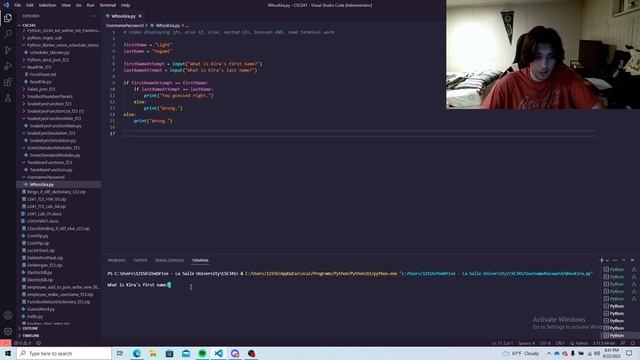This screenshot has width=640, height=360.
Task: Click the Ln, Col status bar indicator
Action: 502,343
